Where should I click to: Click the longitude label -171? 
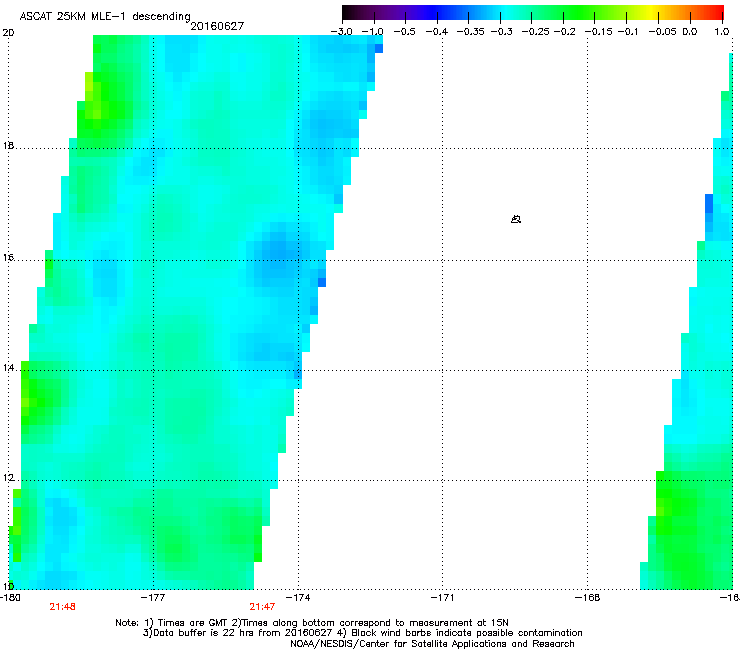[x=443, y=598]
